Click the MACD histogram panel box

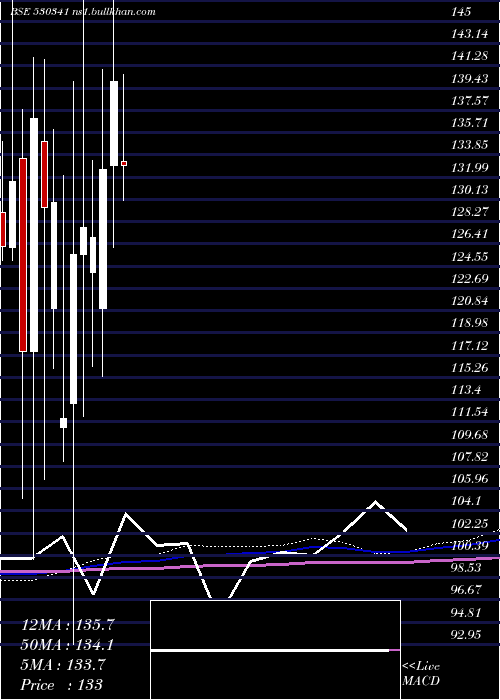pos(275,649)
